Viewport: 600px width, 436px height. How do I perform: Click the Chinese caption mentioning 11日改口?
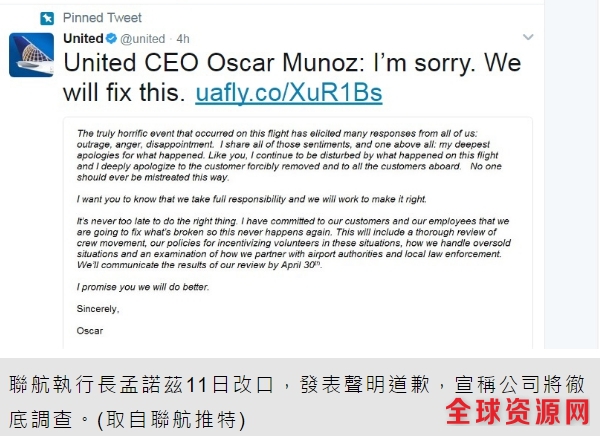point(297,402)
